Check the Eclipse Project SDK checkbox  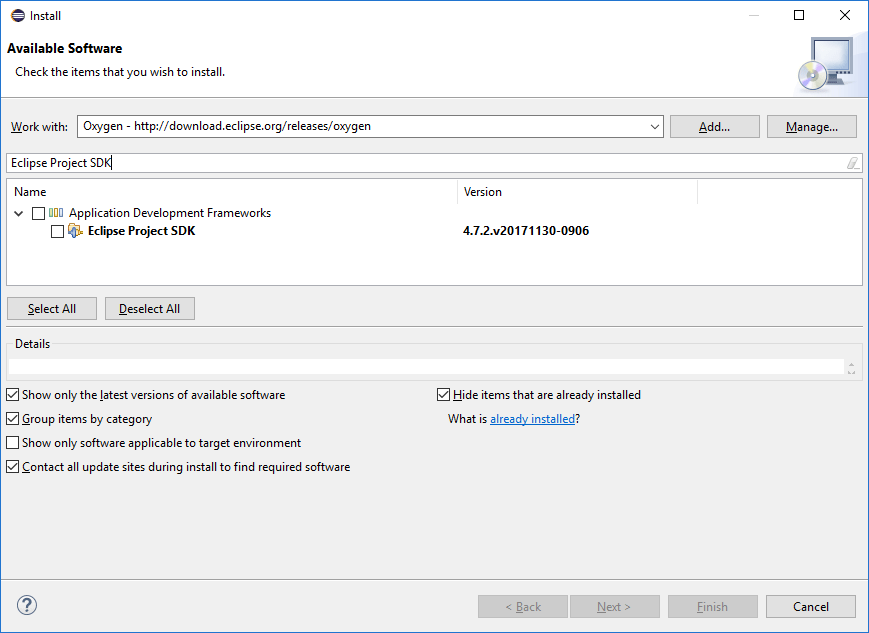pos(57,231)
